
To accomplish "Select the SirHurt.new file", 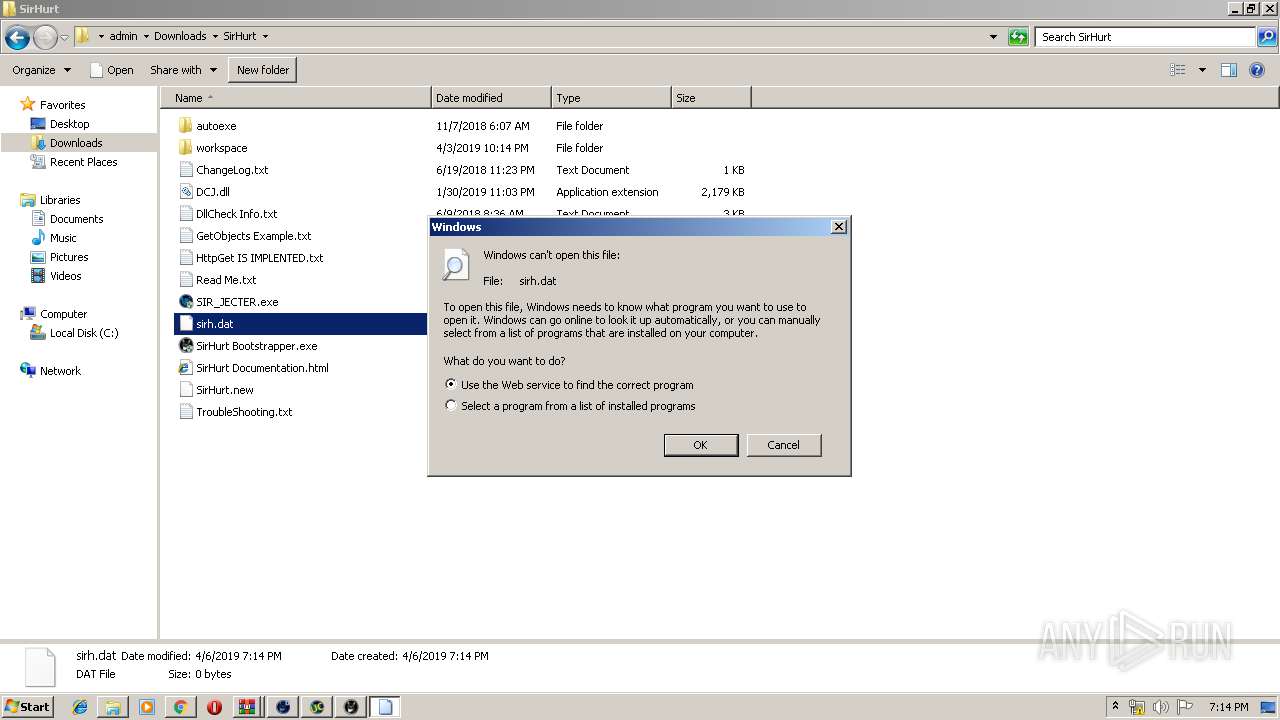I will (x=225, y=390).
